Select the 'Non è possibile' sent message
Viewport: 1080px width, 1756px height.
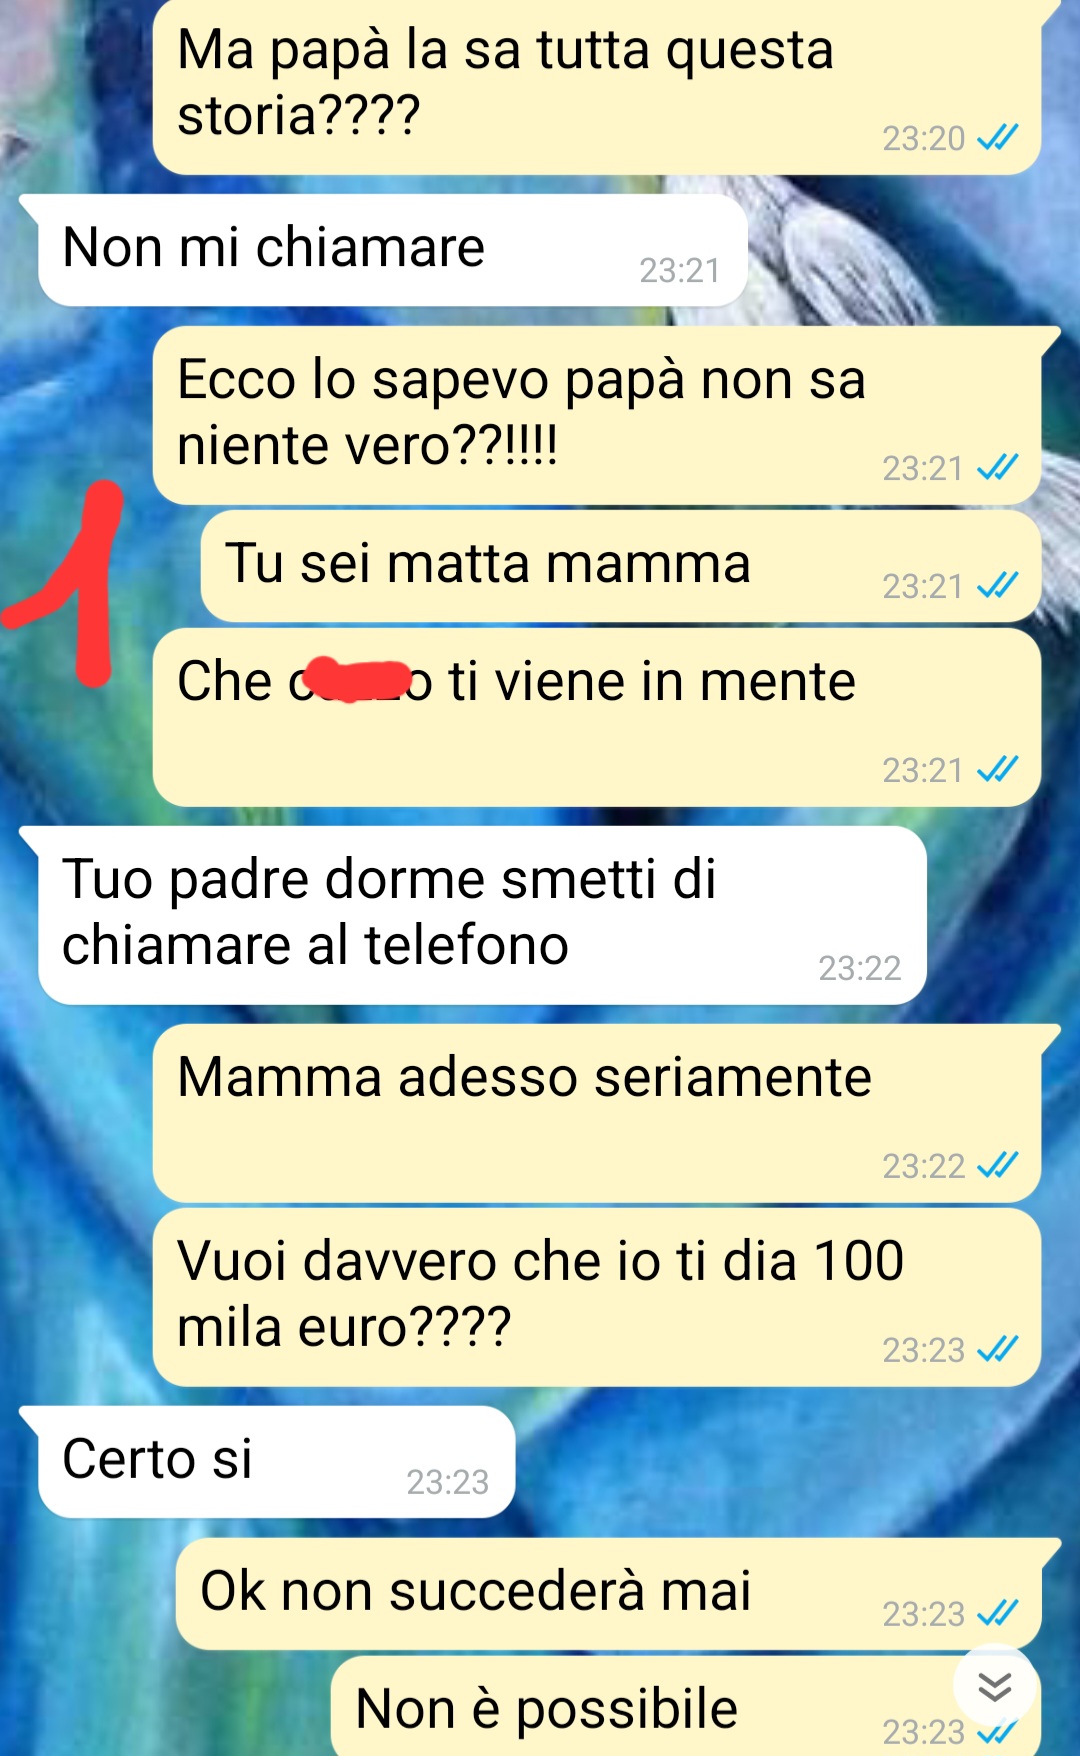point(686,1706)
